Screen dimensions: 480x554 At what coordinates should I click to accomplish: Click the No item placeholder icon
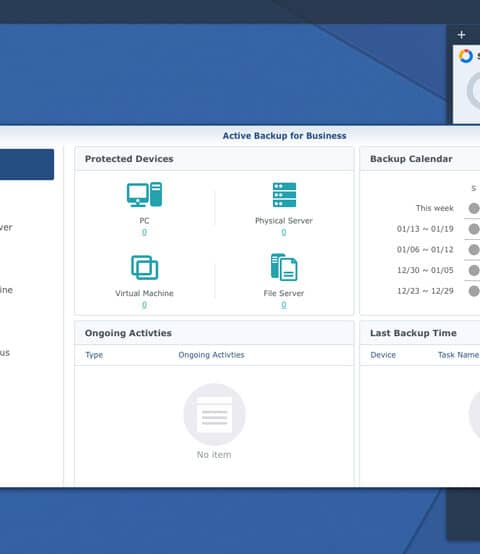(214, 414)
